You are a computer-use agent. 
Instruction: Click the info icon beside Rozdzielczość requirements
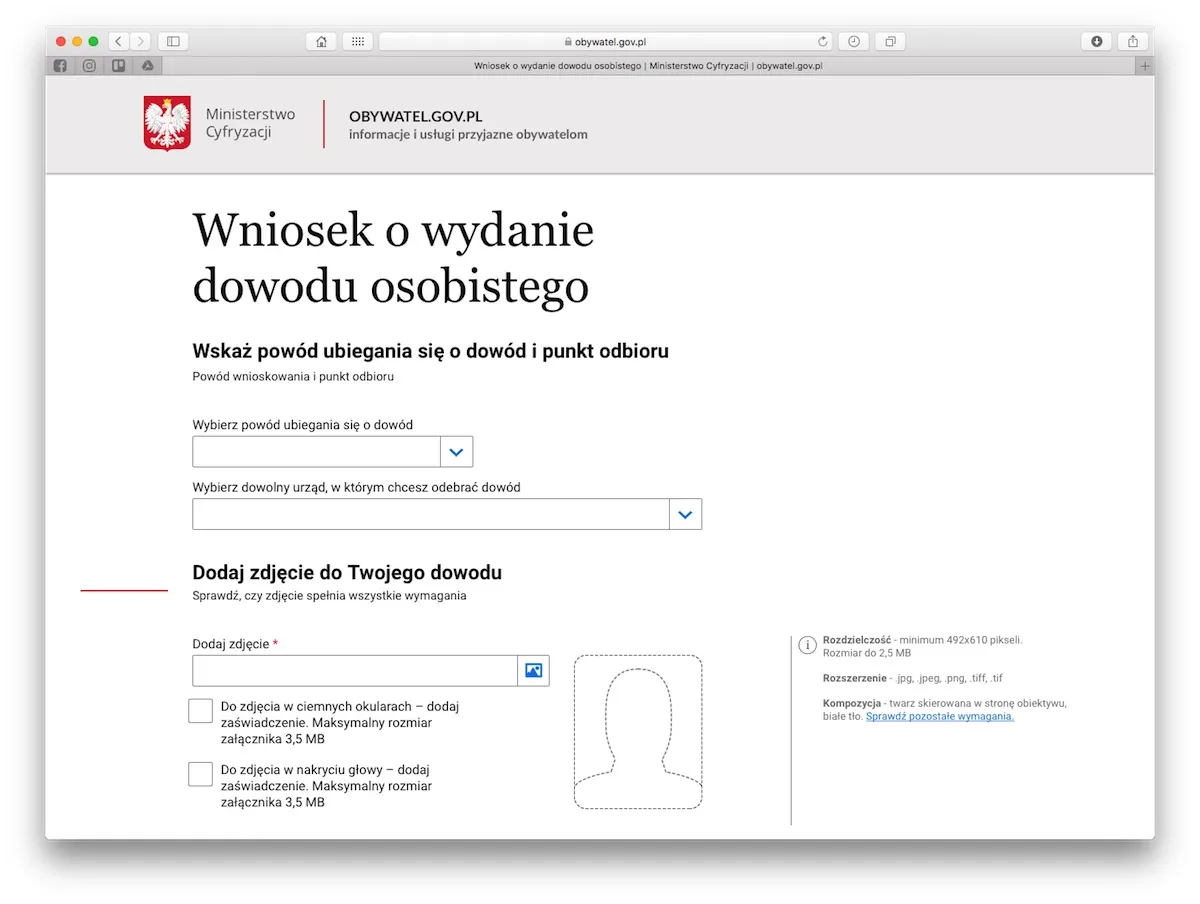pos(807,645)
